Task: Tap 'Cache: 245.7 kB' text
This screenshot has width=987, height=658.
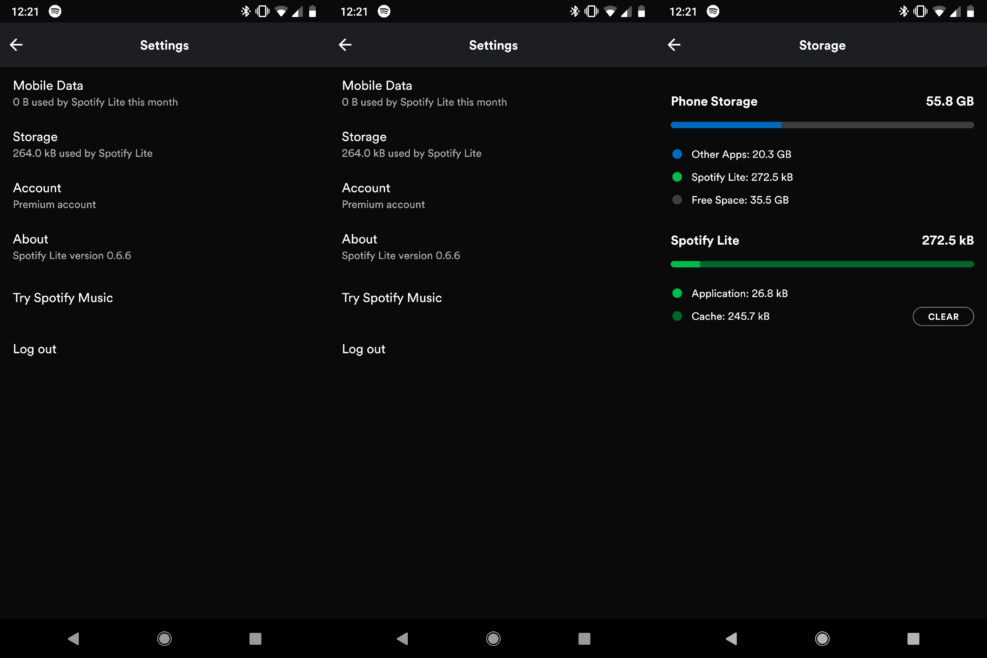Action: [730, 316]
